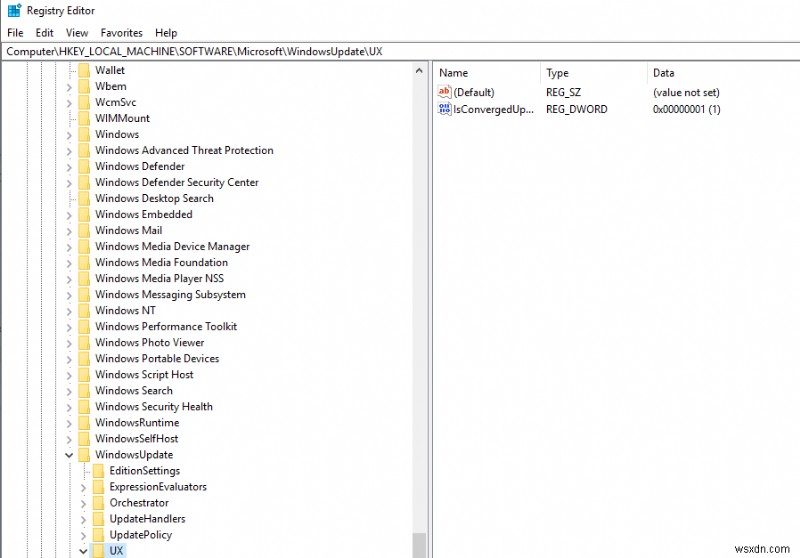This screenshot has height=558, width=800.
Task: Open the File menu
Action: tap(15, 33)
